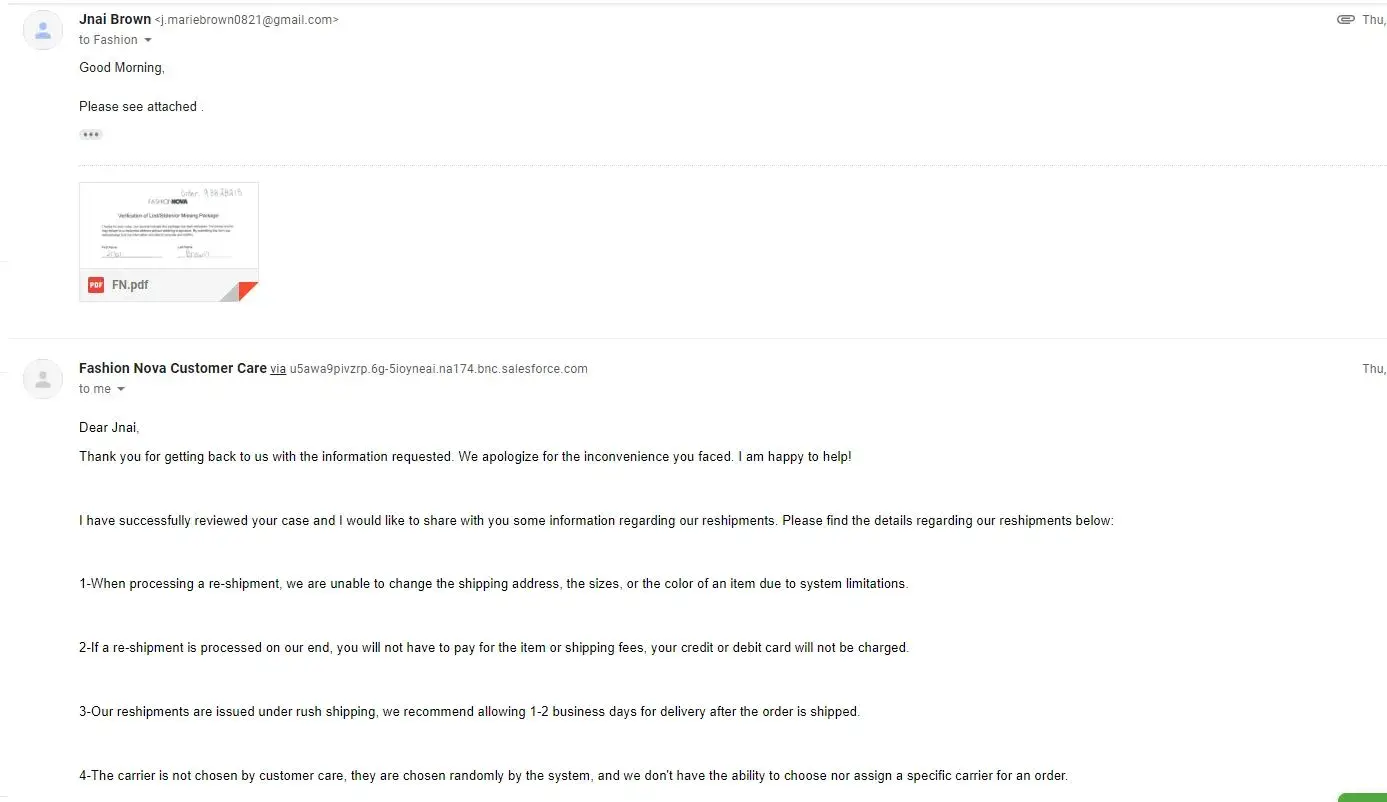Click the "Please see attached" message text

(x=140, y=106)
